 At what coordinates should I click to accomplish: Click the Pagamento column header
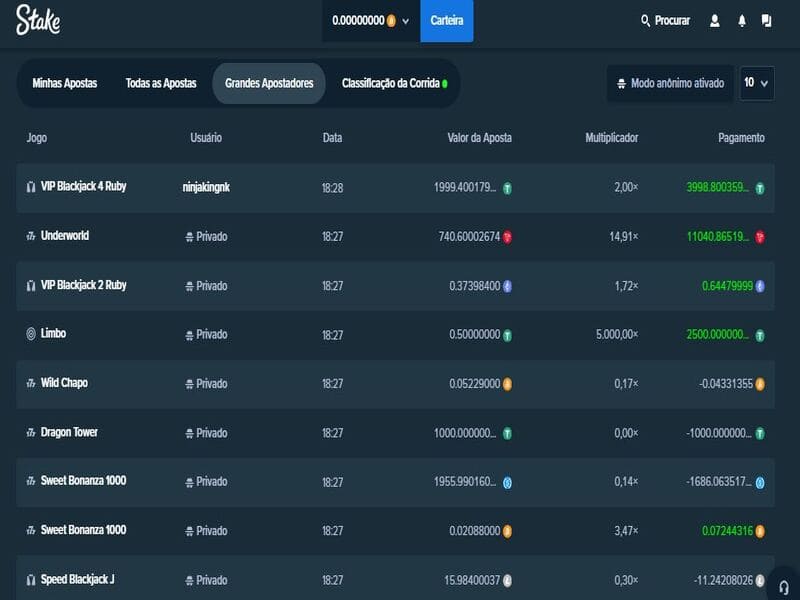click(x=741, y=138)
